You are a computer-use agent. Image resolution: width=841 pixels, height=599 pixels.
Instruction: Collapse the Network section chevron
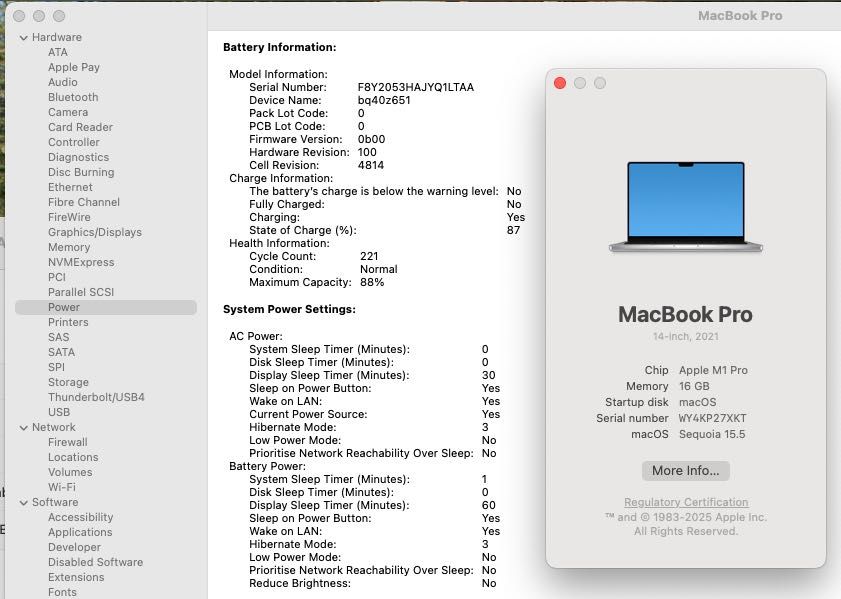tap(24, 427)
